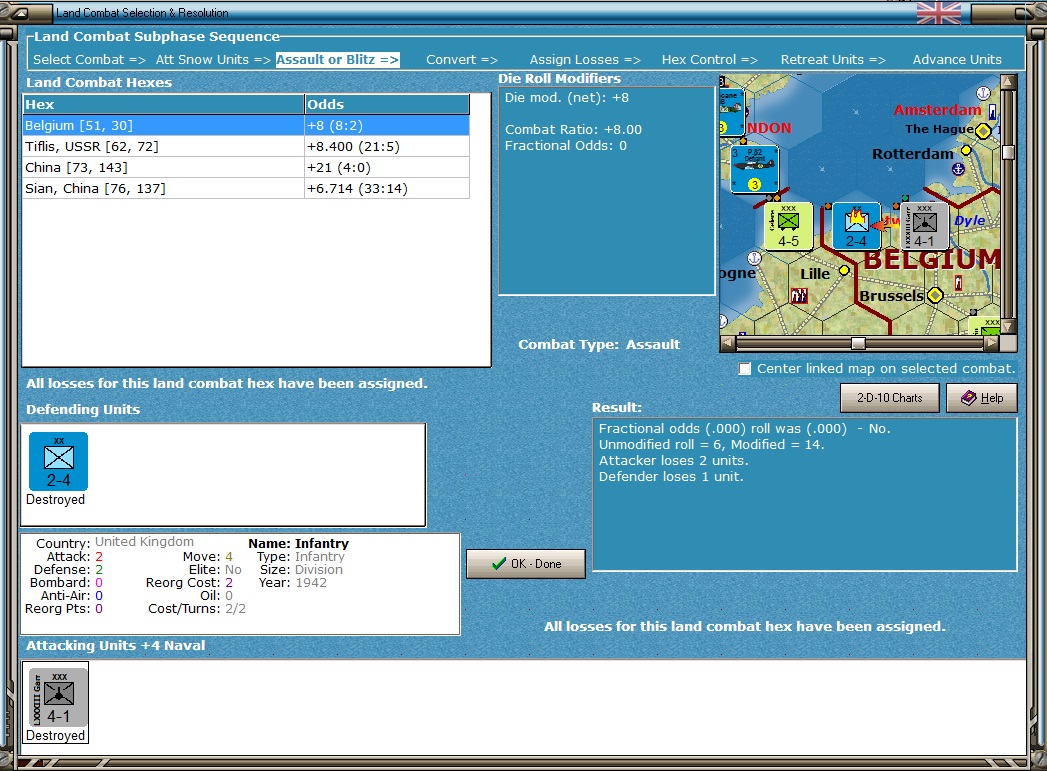Click the green checkmark on OK - Done
Image resolution: width=1047 pixels, height=771 pixels.
[x=499, y=564]
